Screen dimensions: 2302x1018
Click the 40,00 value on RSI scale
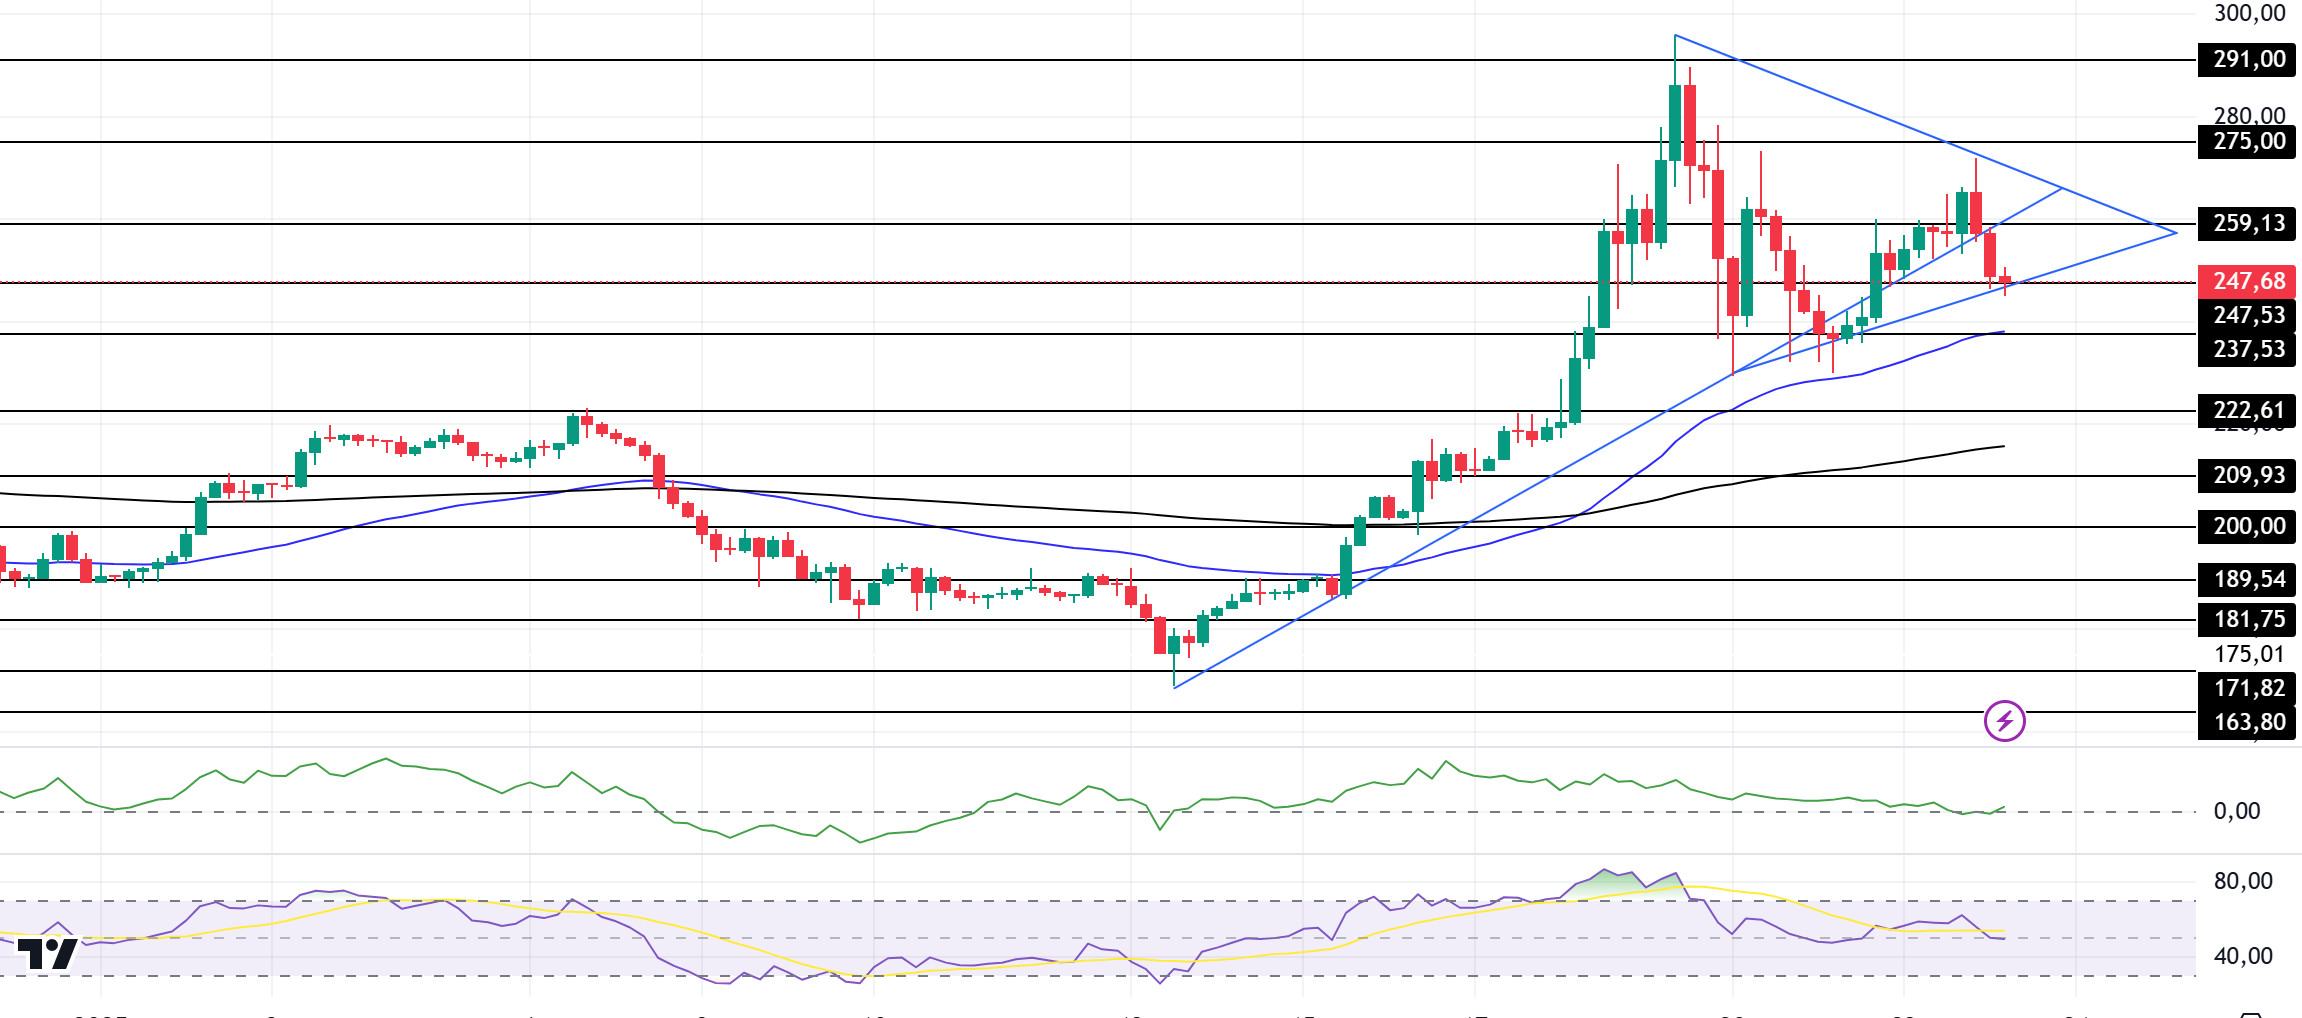click(2243, 957)
